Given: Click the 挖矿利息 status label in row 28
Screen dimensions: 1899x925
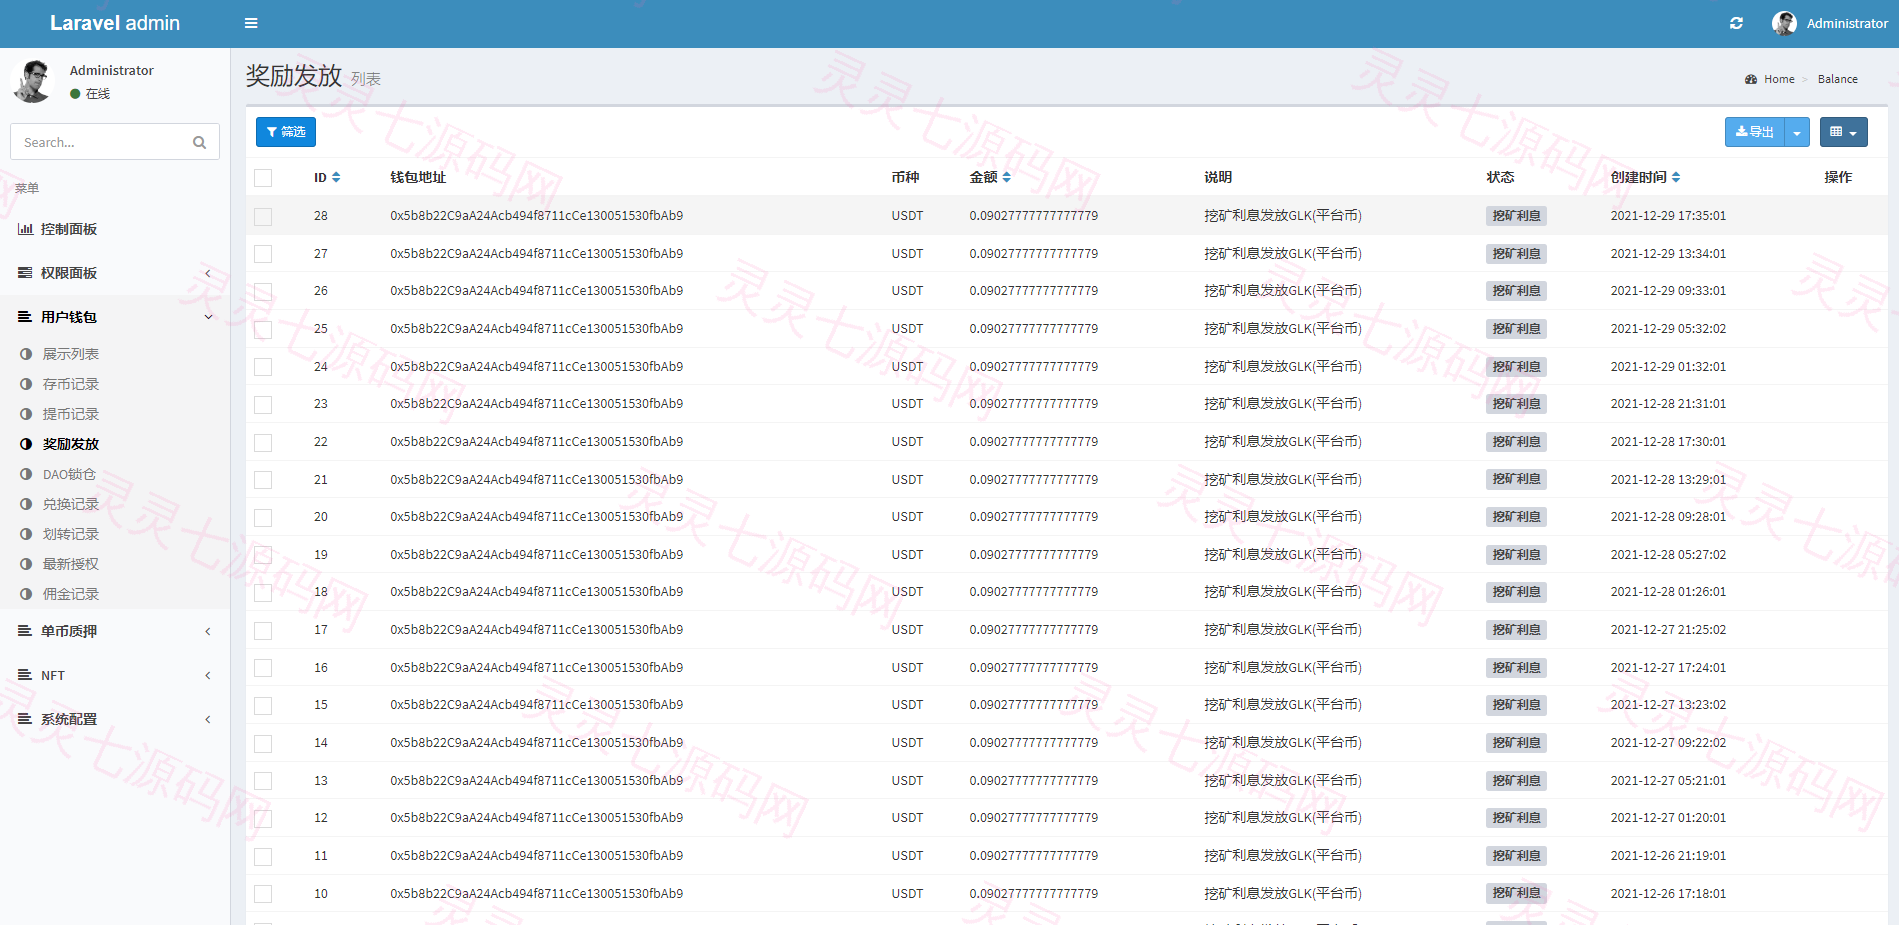Looking at the screenshot, I should click(x=1516, y=216).
